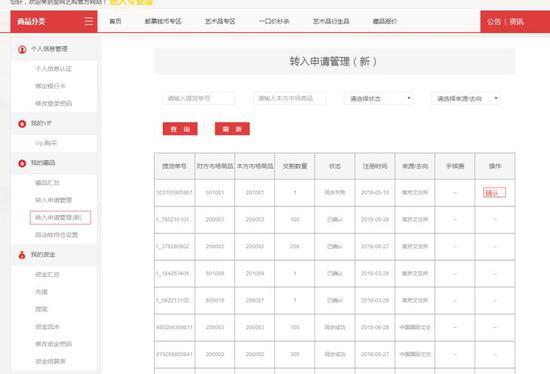Click the 200027 cell in the table

coord(255,301)
